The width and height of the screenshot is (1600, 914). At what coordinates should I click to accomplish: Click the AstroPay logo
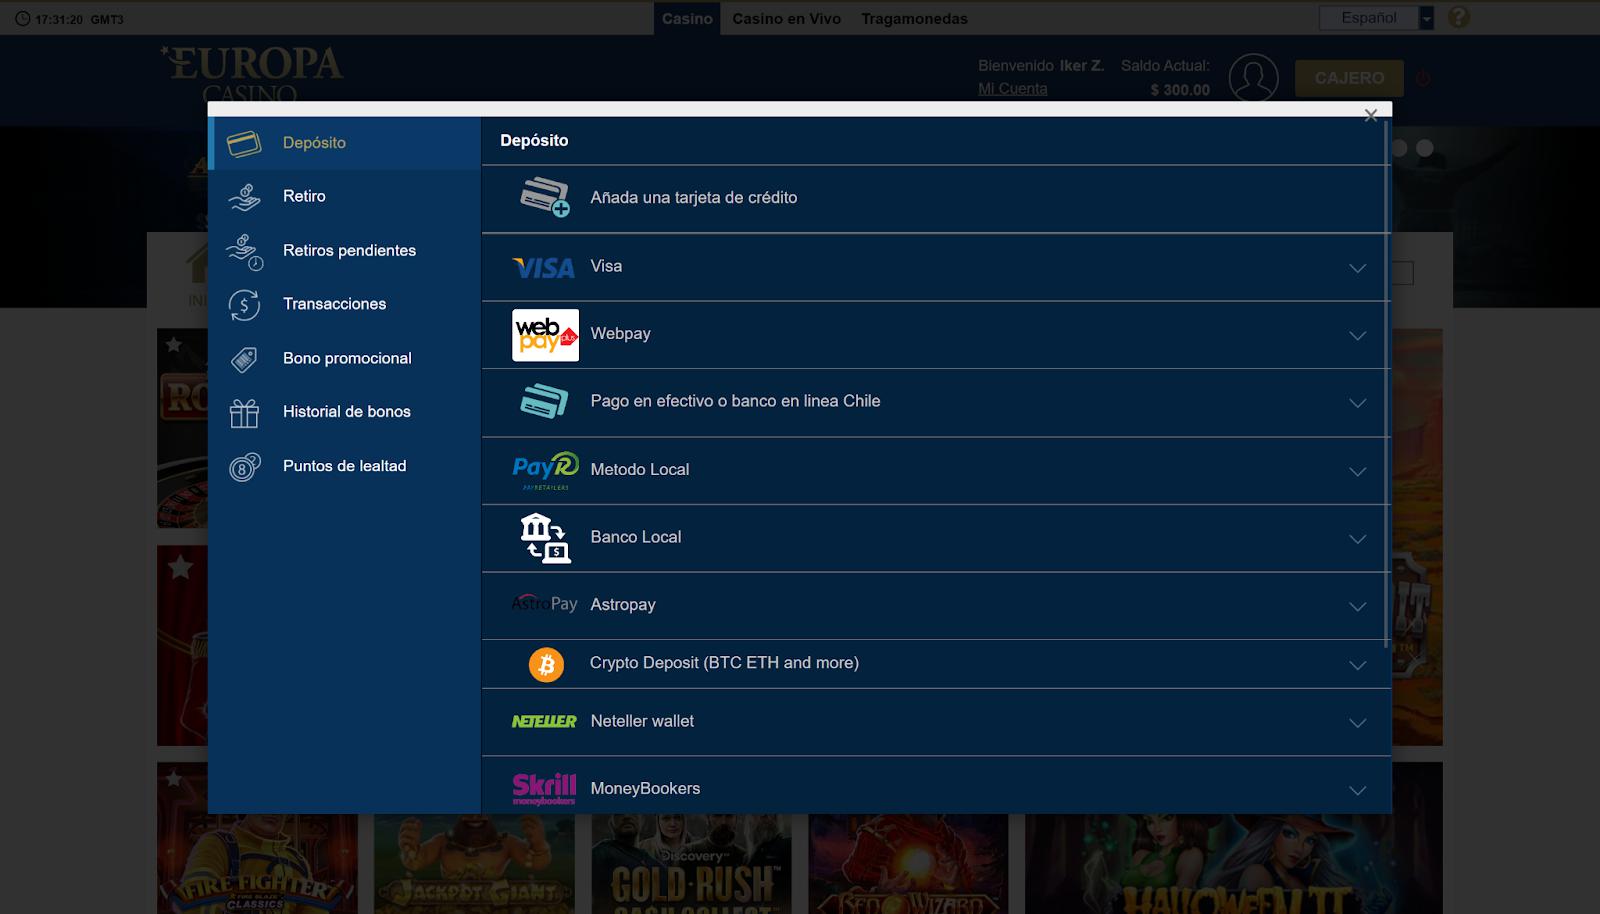coord(544,604)
